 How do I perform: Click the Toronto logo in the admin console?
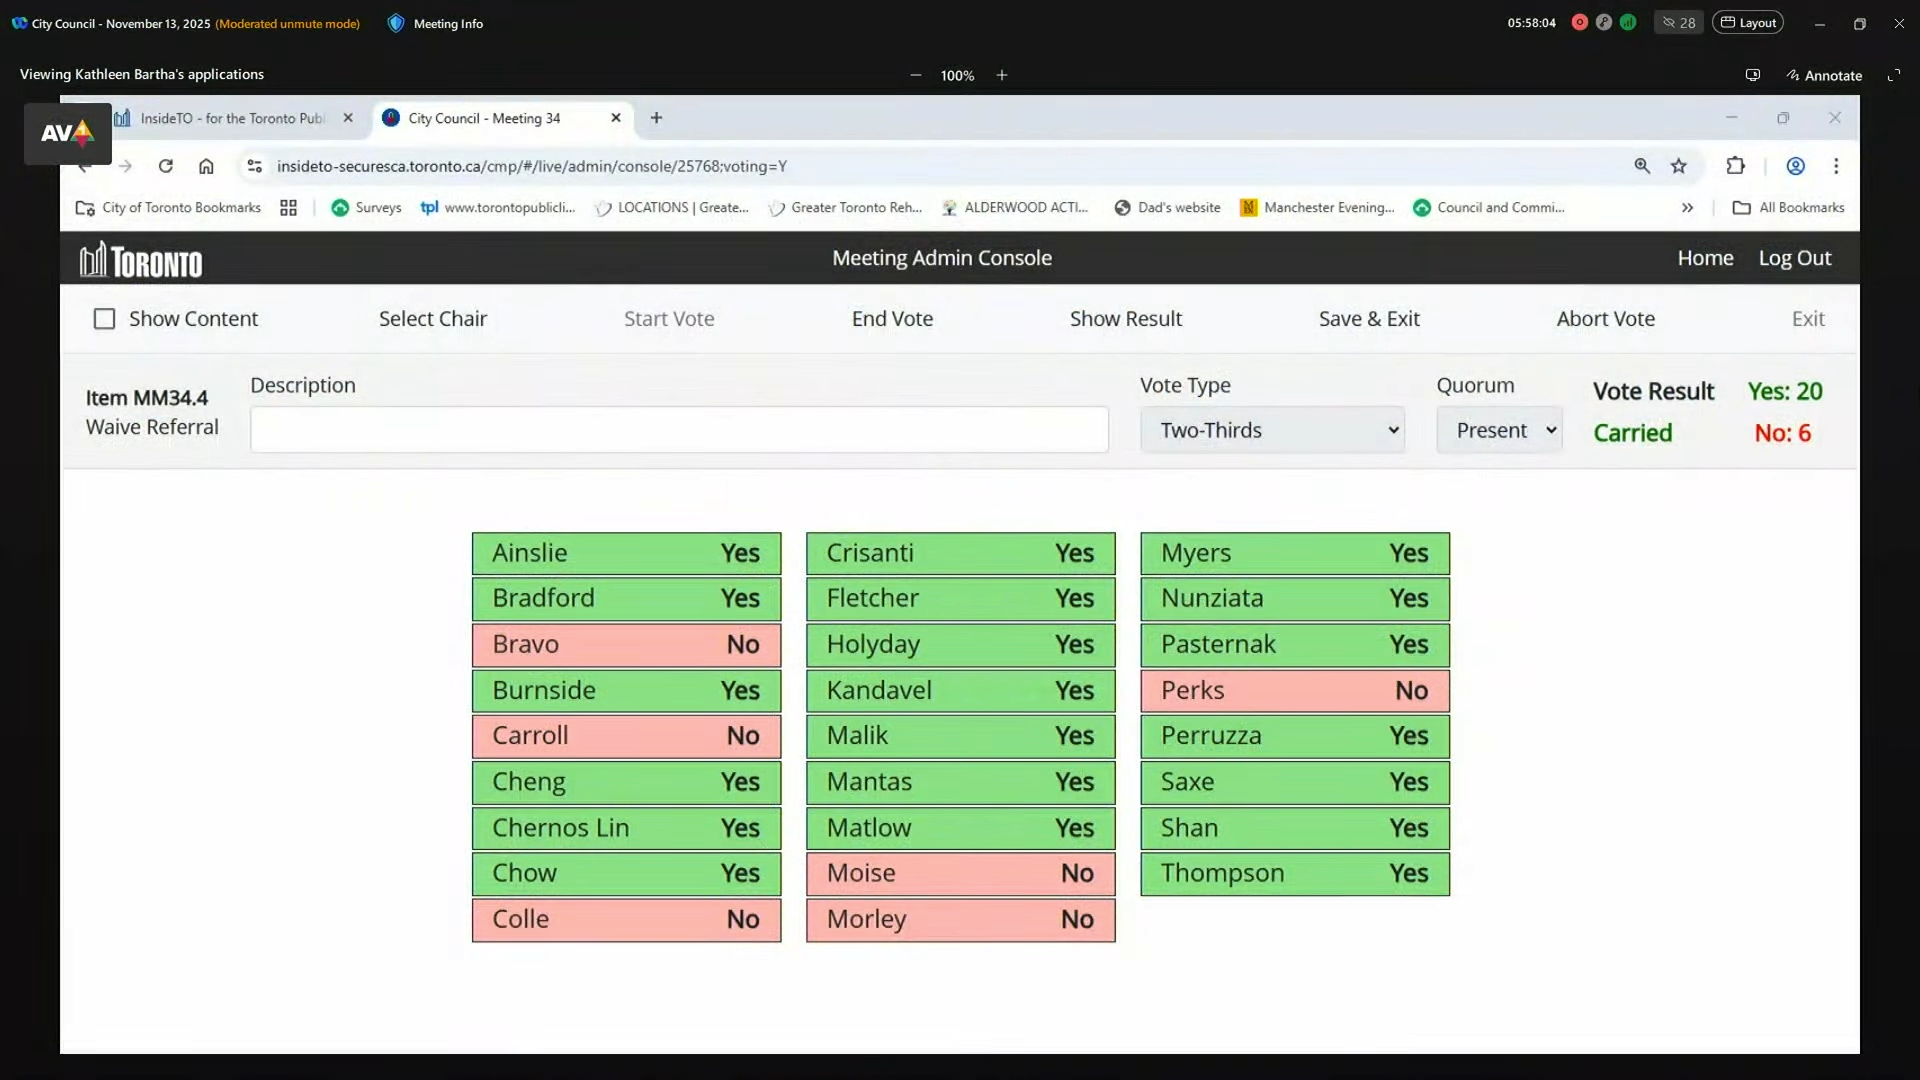140,258
